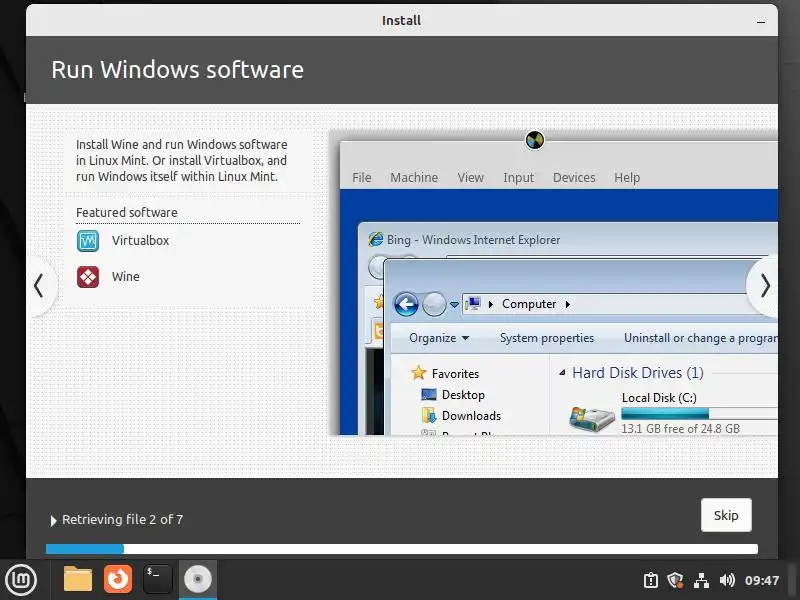800x600 pixels.
Task: Click the Organize dropdown in the screenshot
Action: pos(439,338)
